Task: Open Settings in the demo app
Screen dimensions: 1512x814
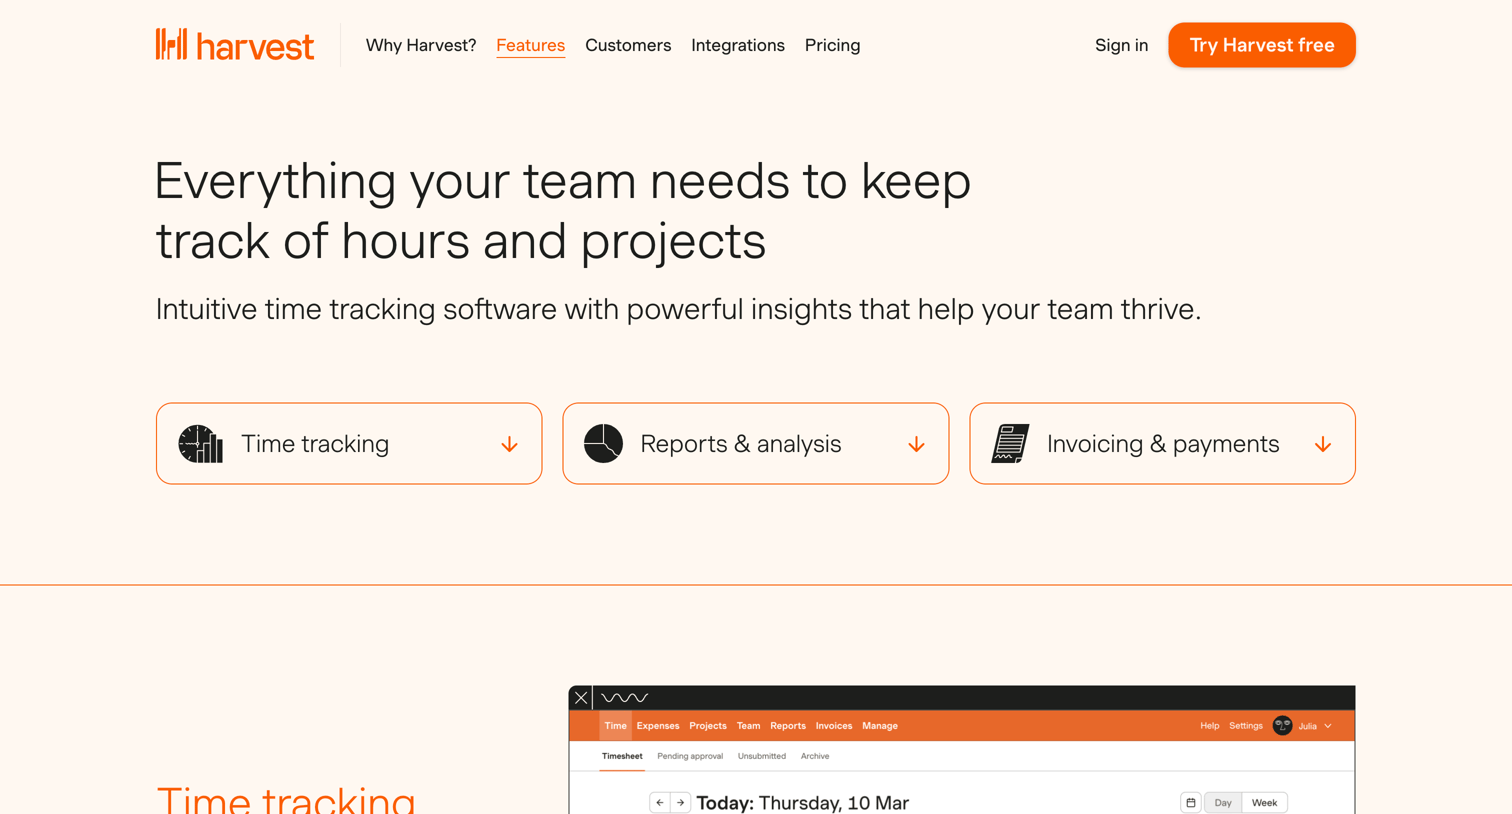Action: (x=1246, y=726)
